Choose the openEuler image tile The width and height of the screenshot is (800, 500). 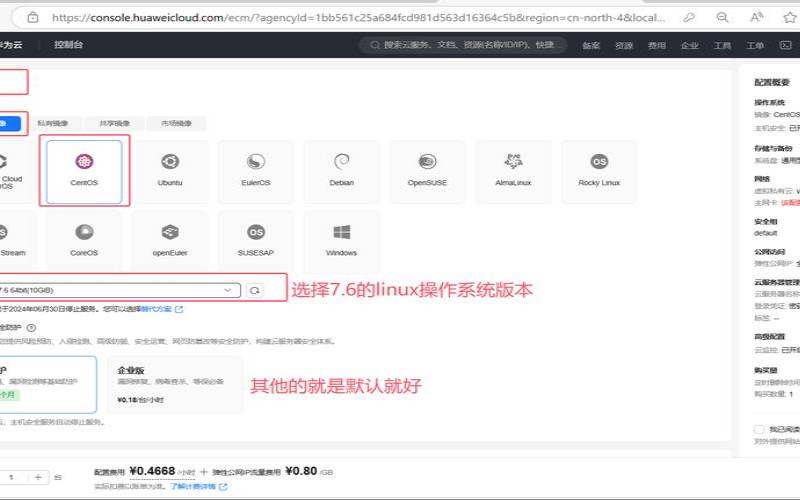(170, 241)
